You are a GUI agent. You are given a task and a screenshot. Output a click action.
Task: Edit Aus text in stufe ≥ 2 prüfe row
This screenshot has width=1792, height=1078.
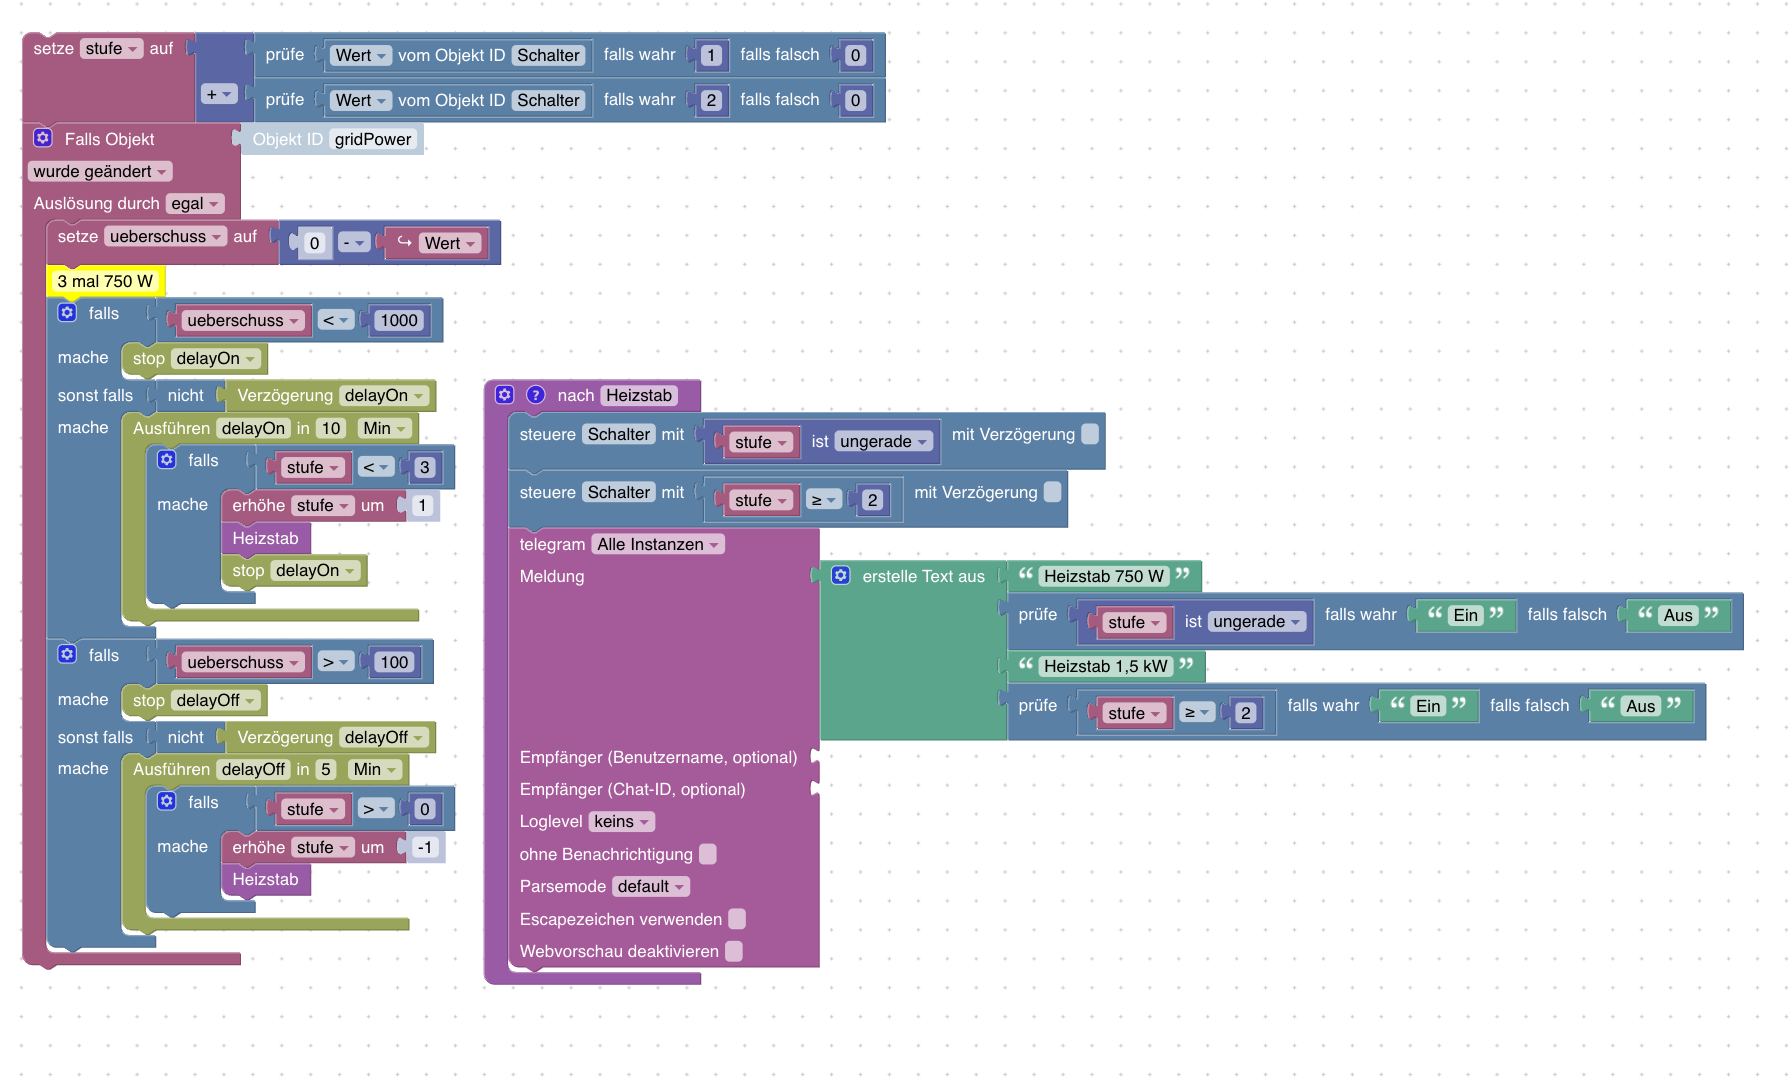coord(1640,706)
